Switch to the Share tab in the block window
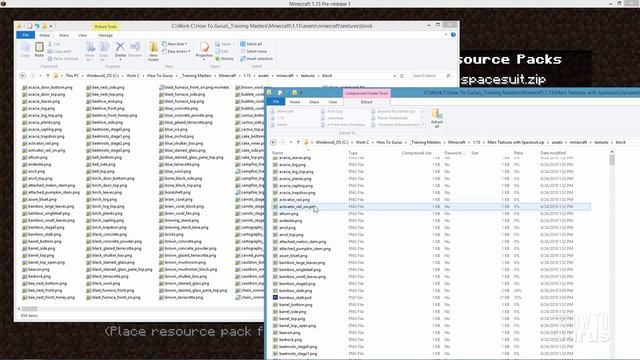 pyautogui.click(x=64, y=36)
